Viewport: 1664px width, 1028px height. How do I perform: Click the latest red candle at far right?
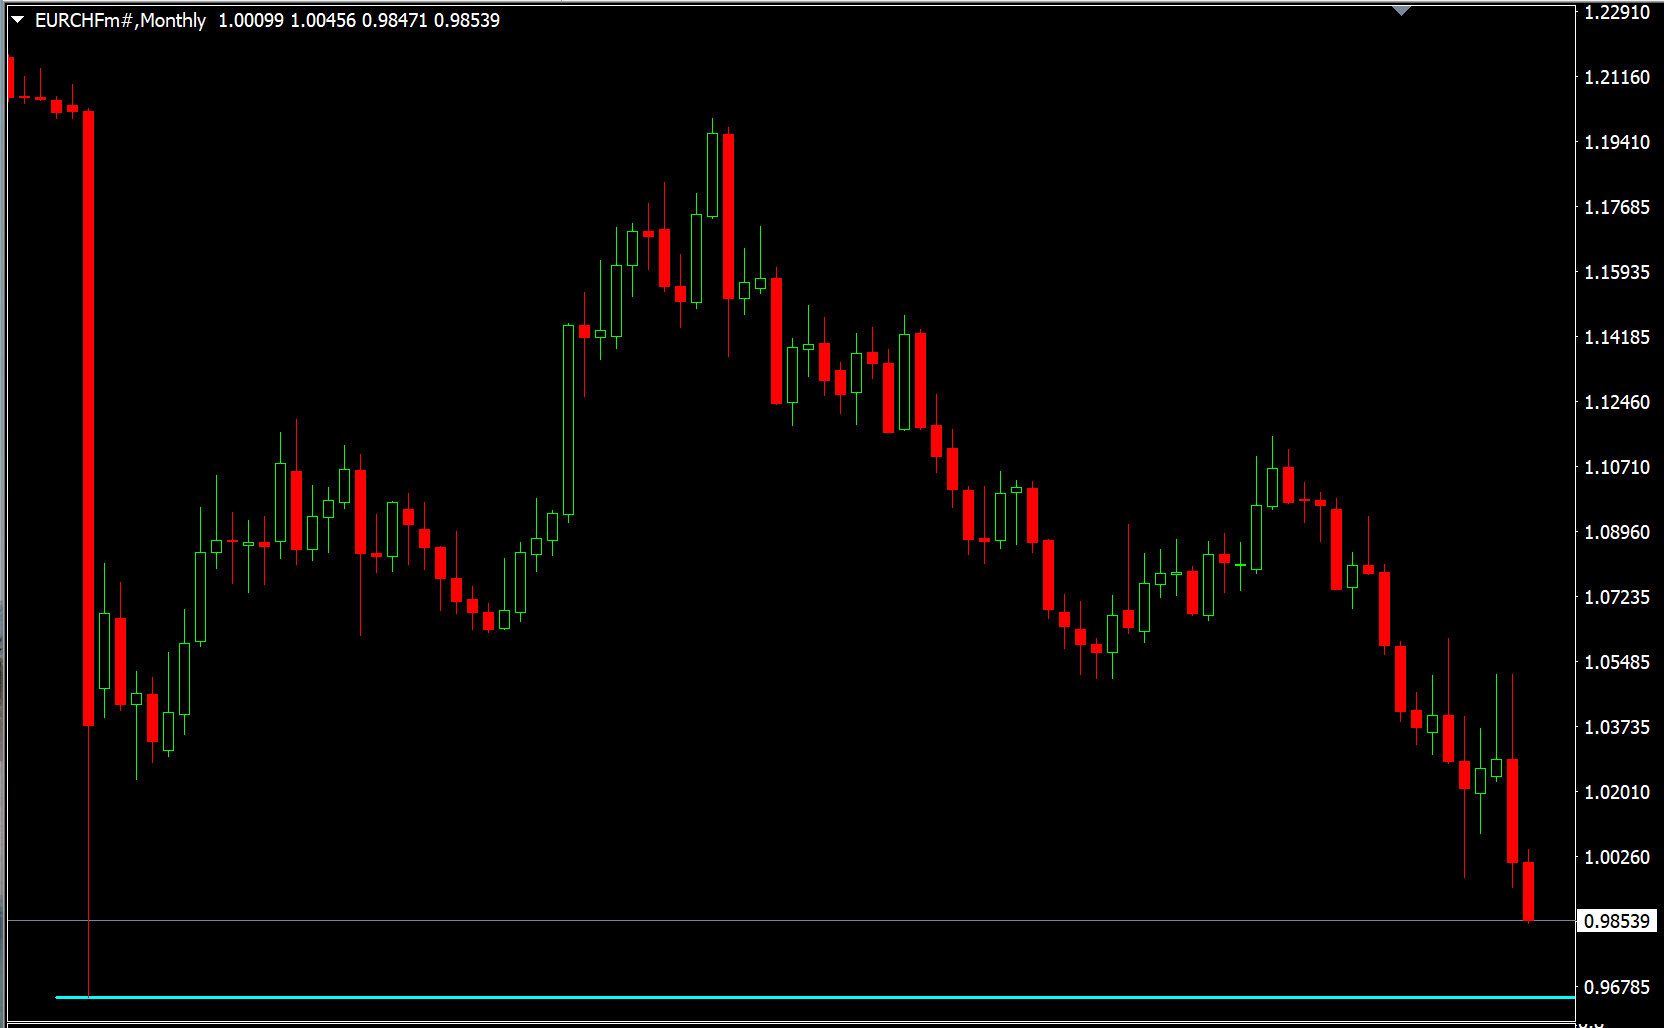(1528, 890)
